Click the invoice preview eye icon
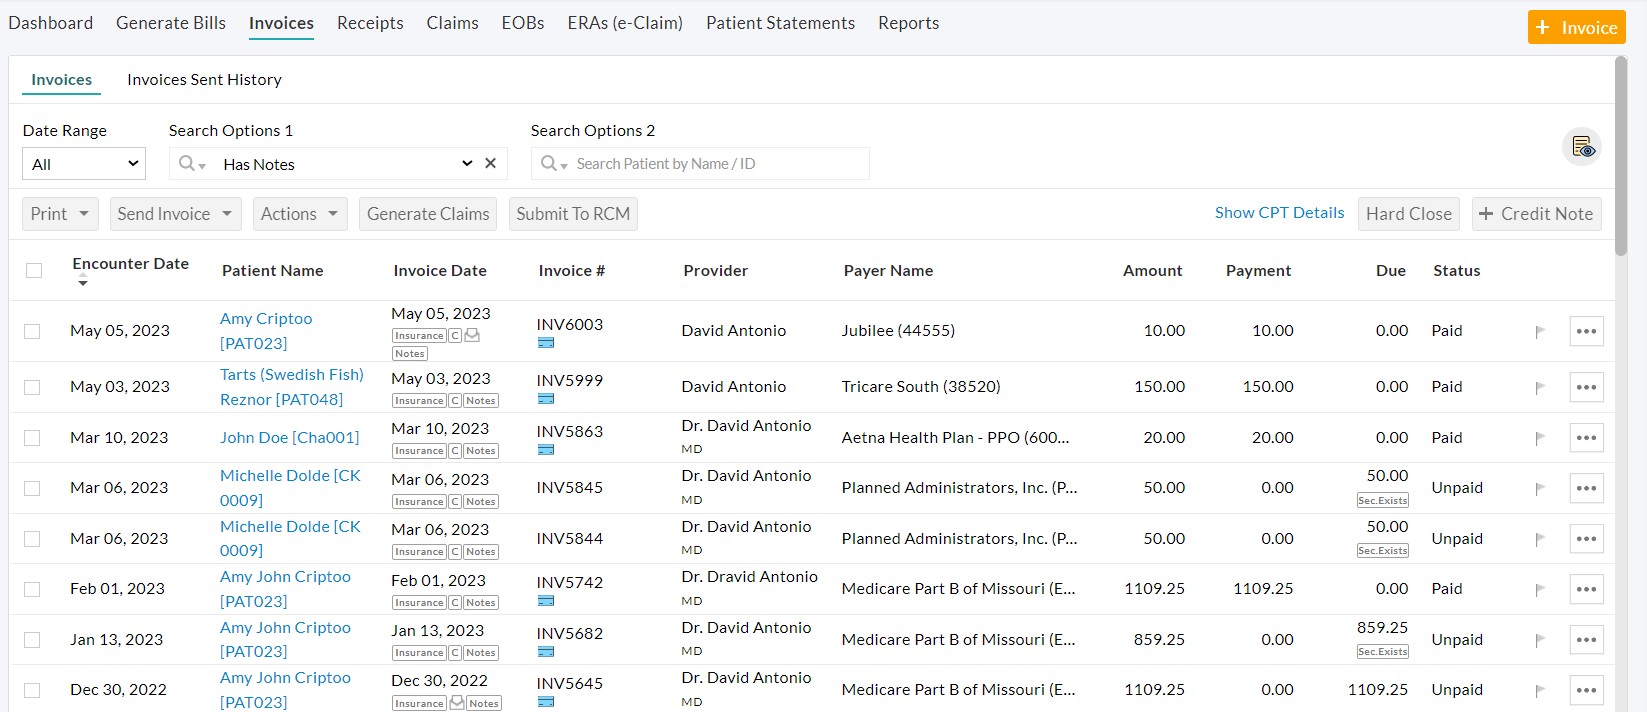This screenshot has height=712, width=1647. click(1582, 148)
